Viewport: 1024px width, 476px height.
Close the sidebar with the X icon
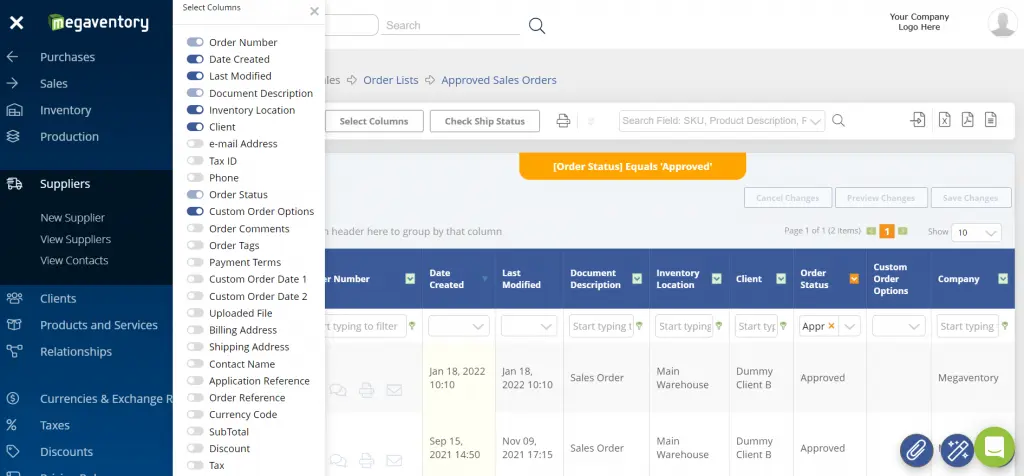click(x=16, y=24)
